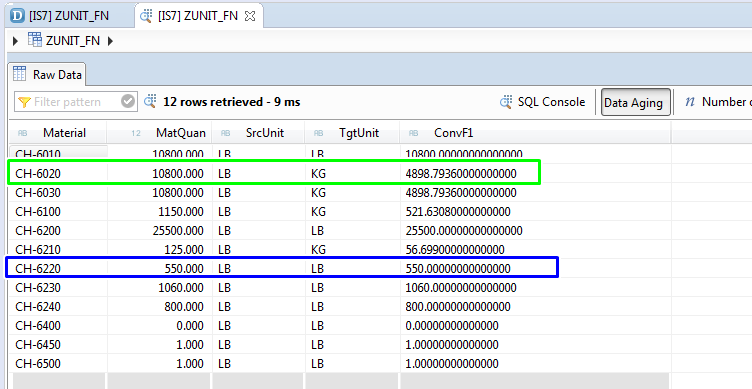Click the Number icon in toolbar

[690, 102]
